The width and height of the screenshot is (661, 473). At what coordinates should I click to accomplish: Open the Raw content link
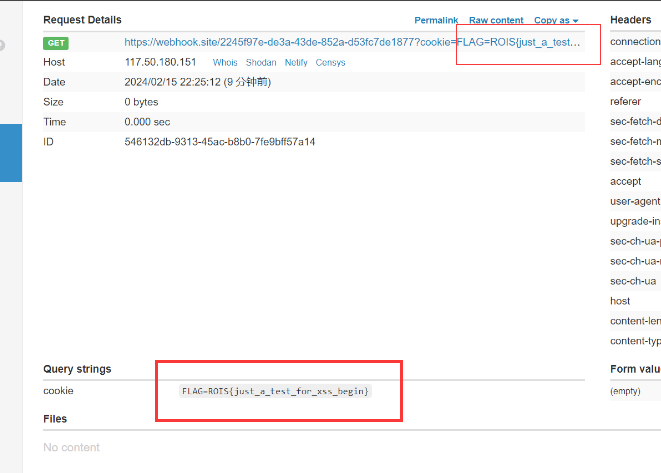(x=496, y=20)
